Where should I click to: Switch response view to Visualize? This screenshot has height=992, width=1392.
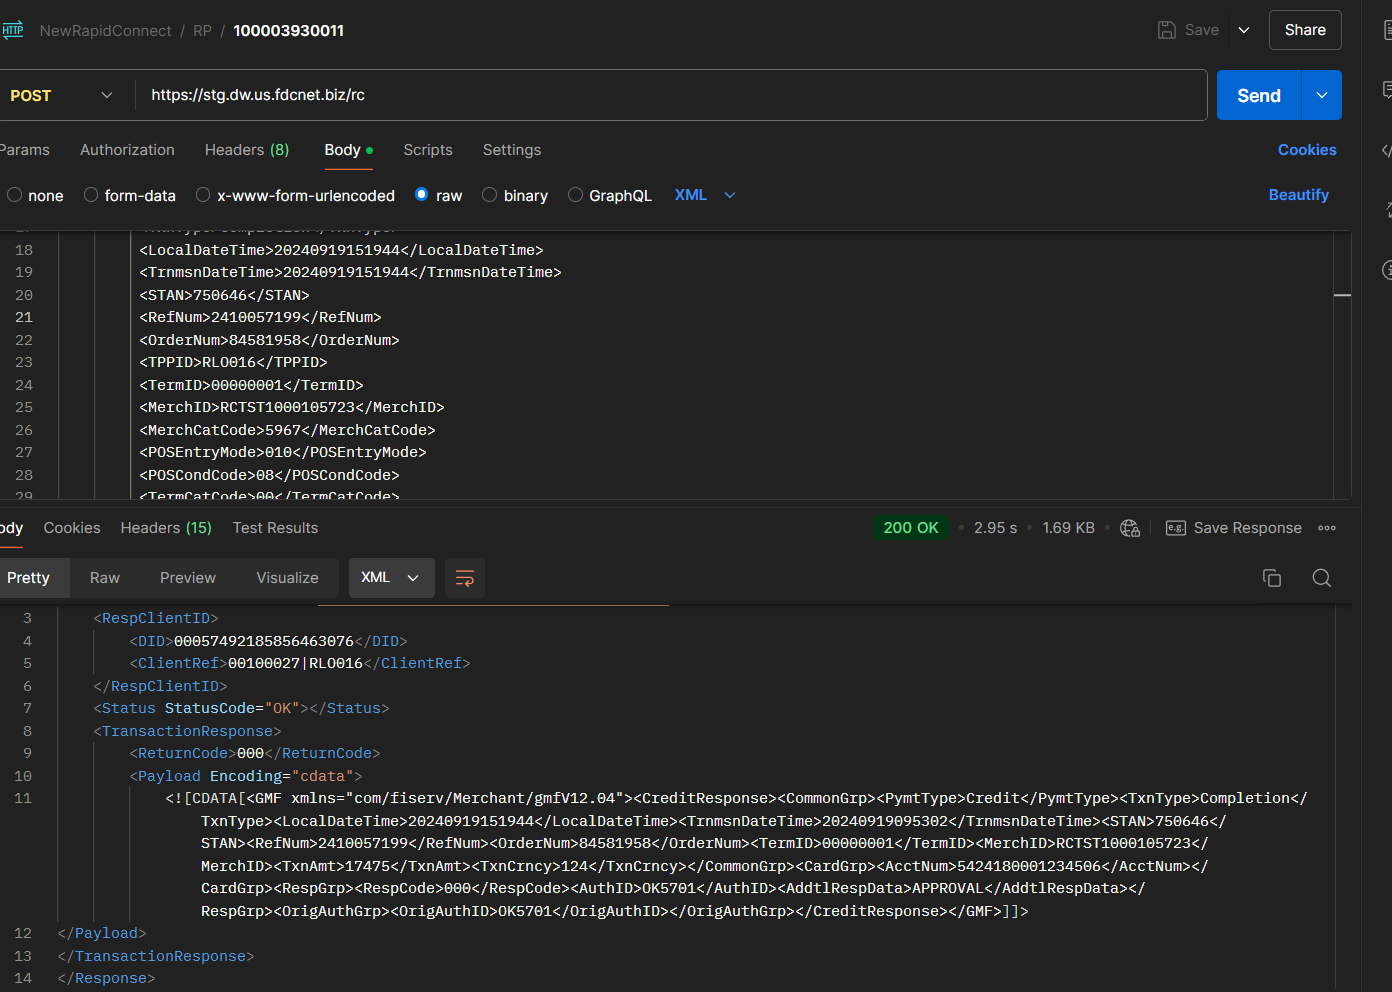click(288, 578)
